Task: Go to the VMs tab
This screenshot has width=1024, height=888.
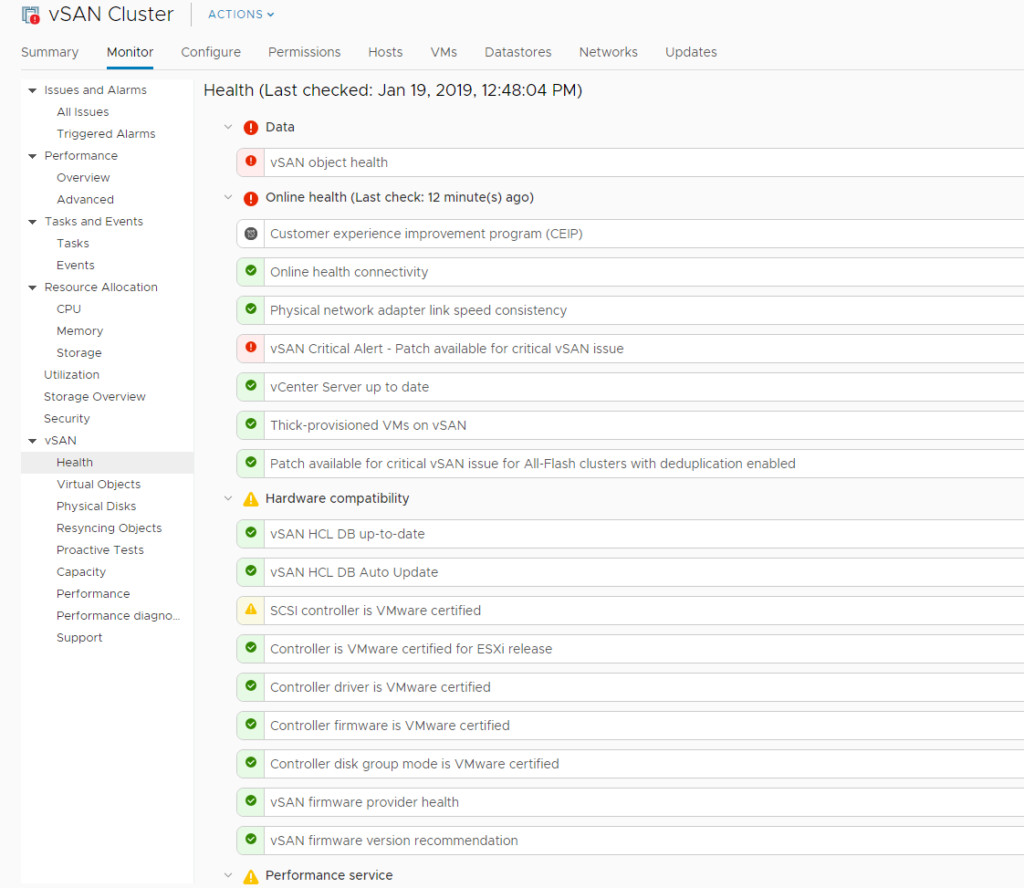Action: (443, 52)
